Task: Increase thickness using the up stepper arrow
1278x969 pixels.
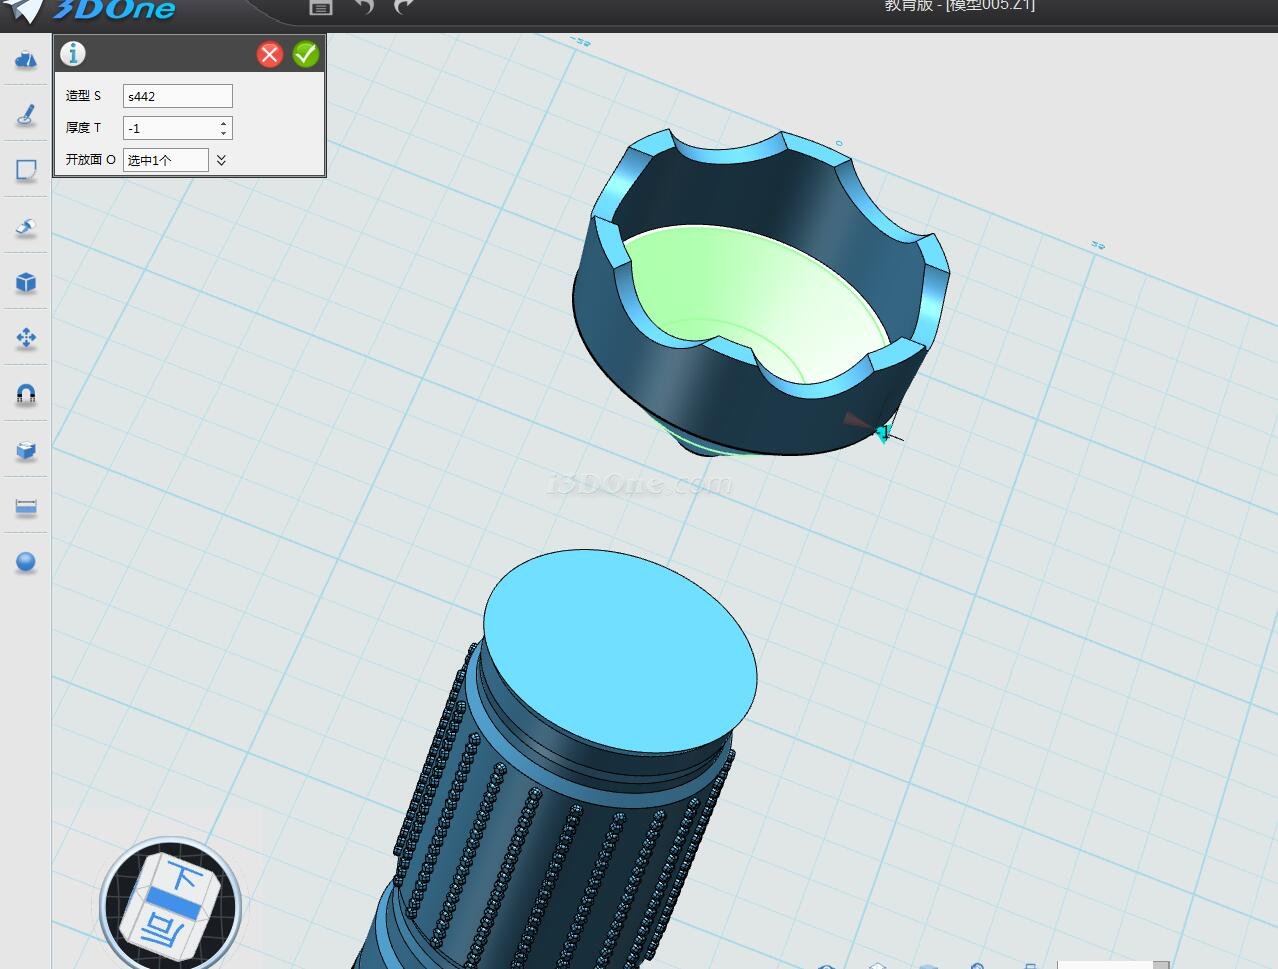Action: (x=224, y=123)
